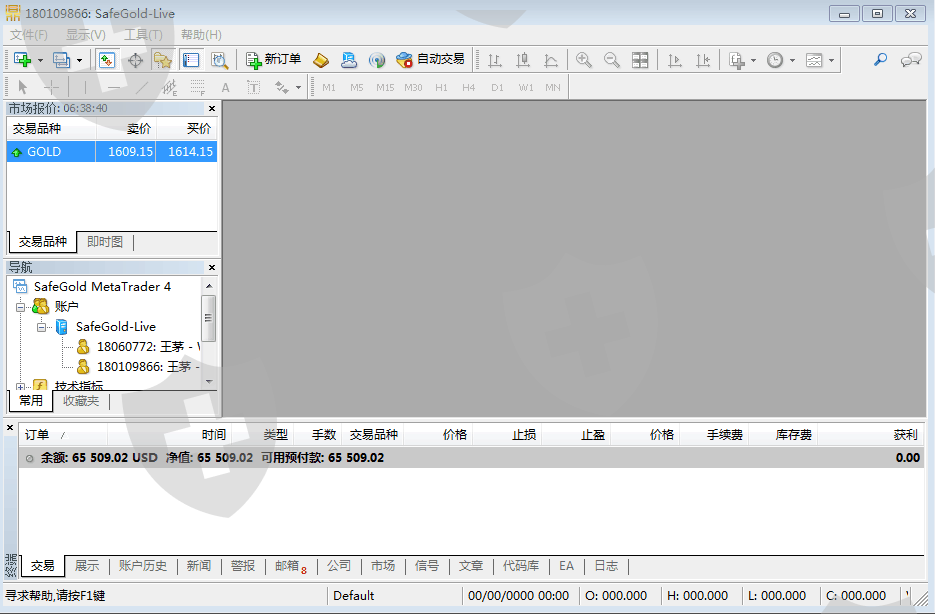The image size is (935, 614).
Task: Click the 新订单 (New Order) button
Action: pyautogui.click(x=273, y=60)
